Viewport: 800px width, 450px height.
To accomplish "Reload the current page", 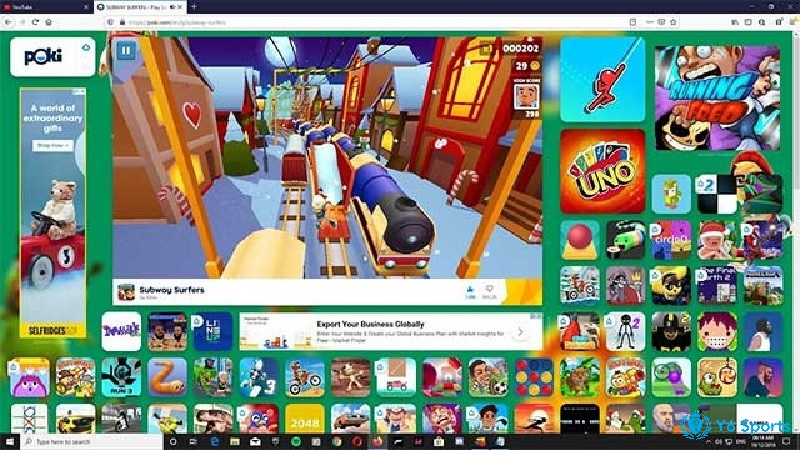I will [x=35, y=22].
